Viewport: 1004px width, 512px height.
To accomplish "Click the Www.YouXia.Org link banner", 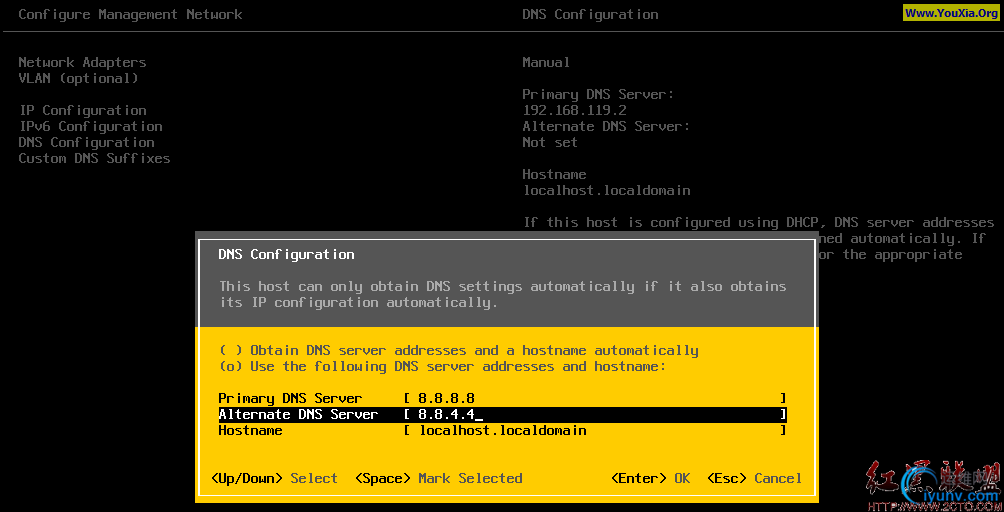I will click(x=951, y=13).
